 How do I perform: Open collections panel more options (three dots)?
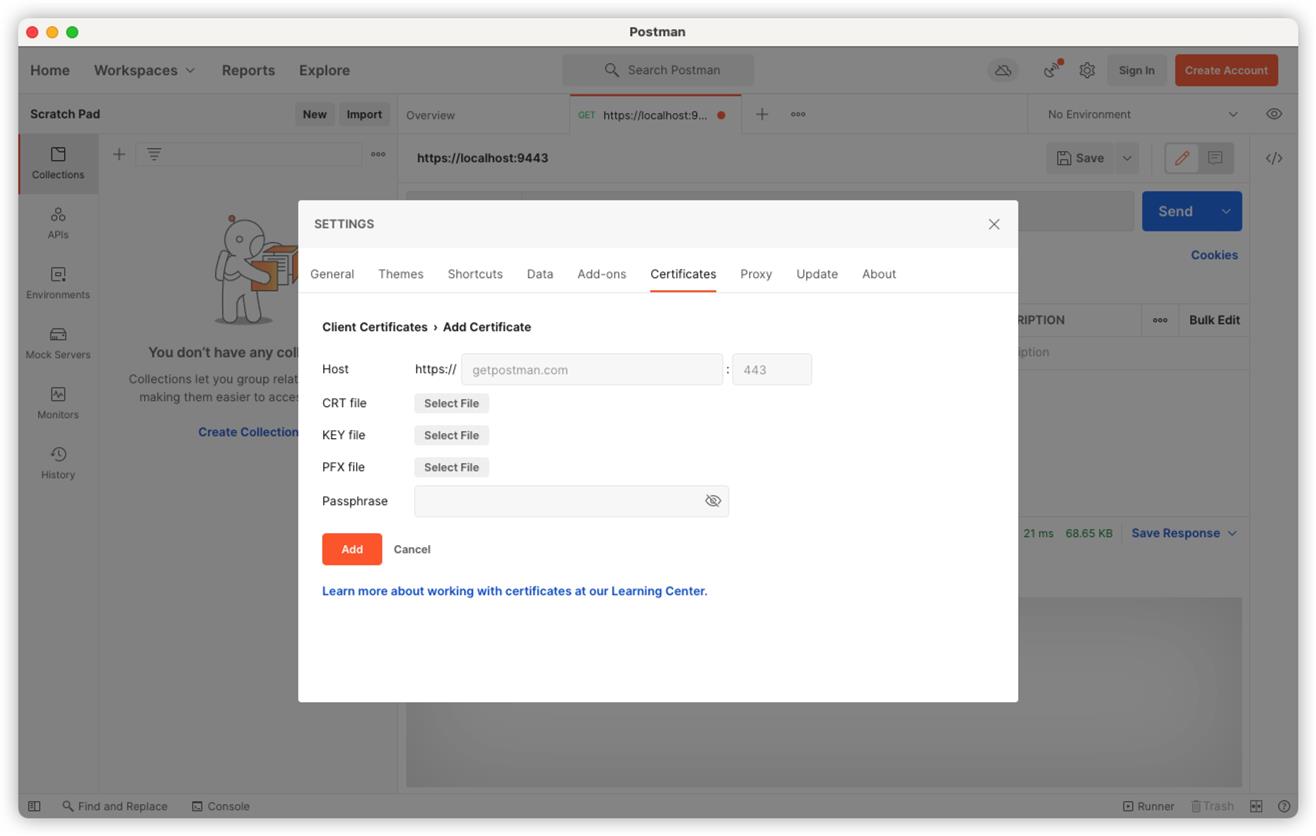[378, 154]
